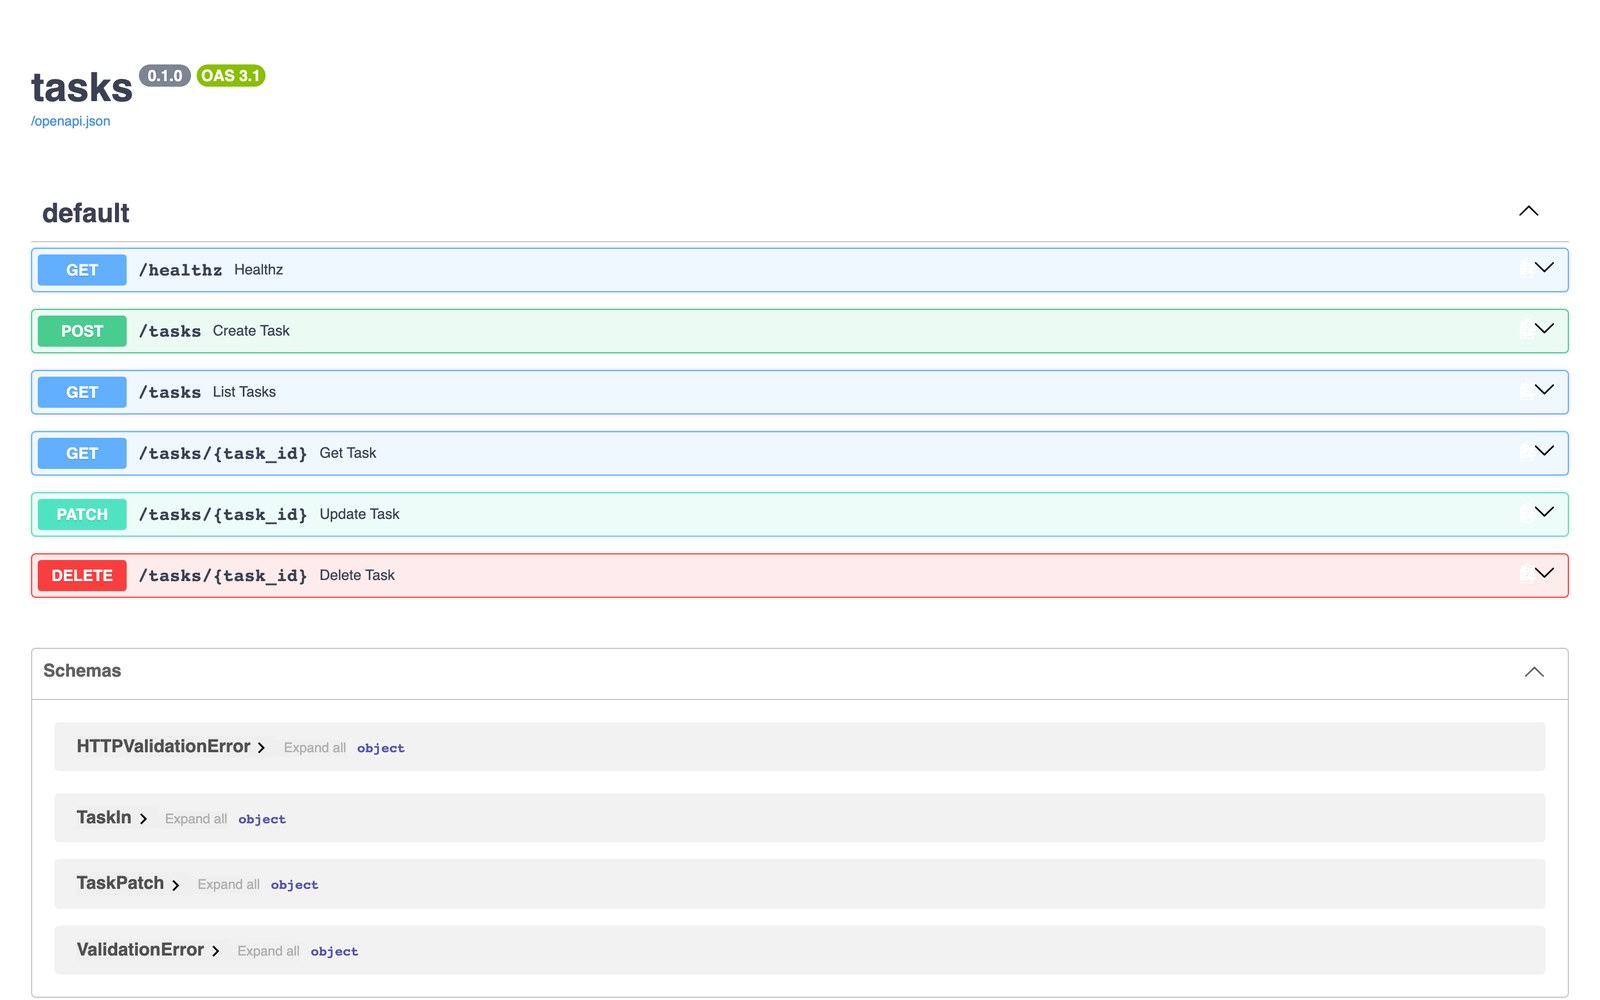Copy the /healthz path to clipboard icon

tap(1526, 269)
